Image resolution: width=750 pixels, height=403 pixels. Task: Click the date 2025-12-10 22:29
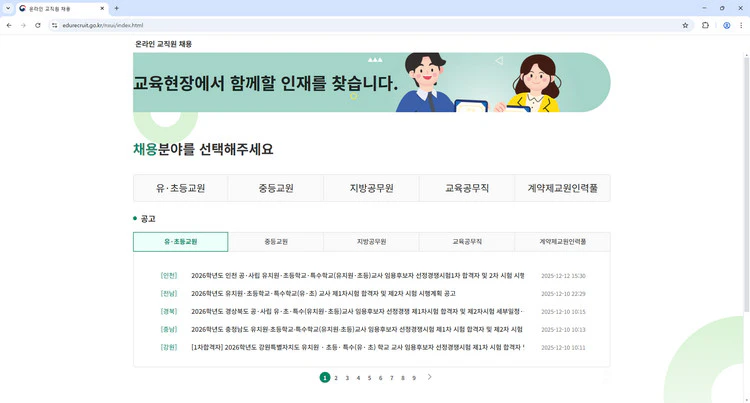click(563, 294)
